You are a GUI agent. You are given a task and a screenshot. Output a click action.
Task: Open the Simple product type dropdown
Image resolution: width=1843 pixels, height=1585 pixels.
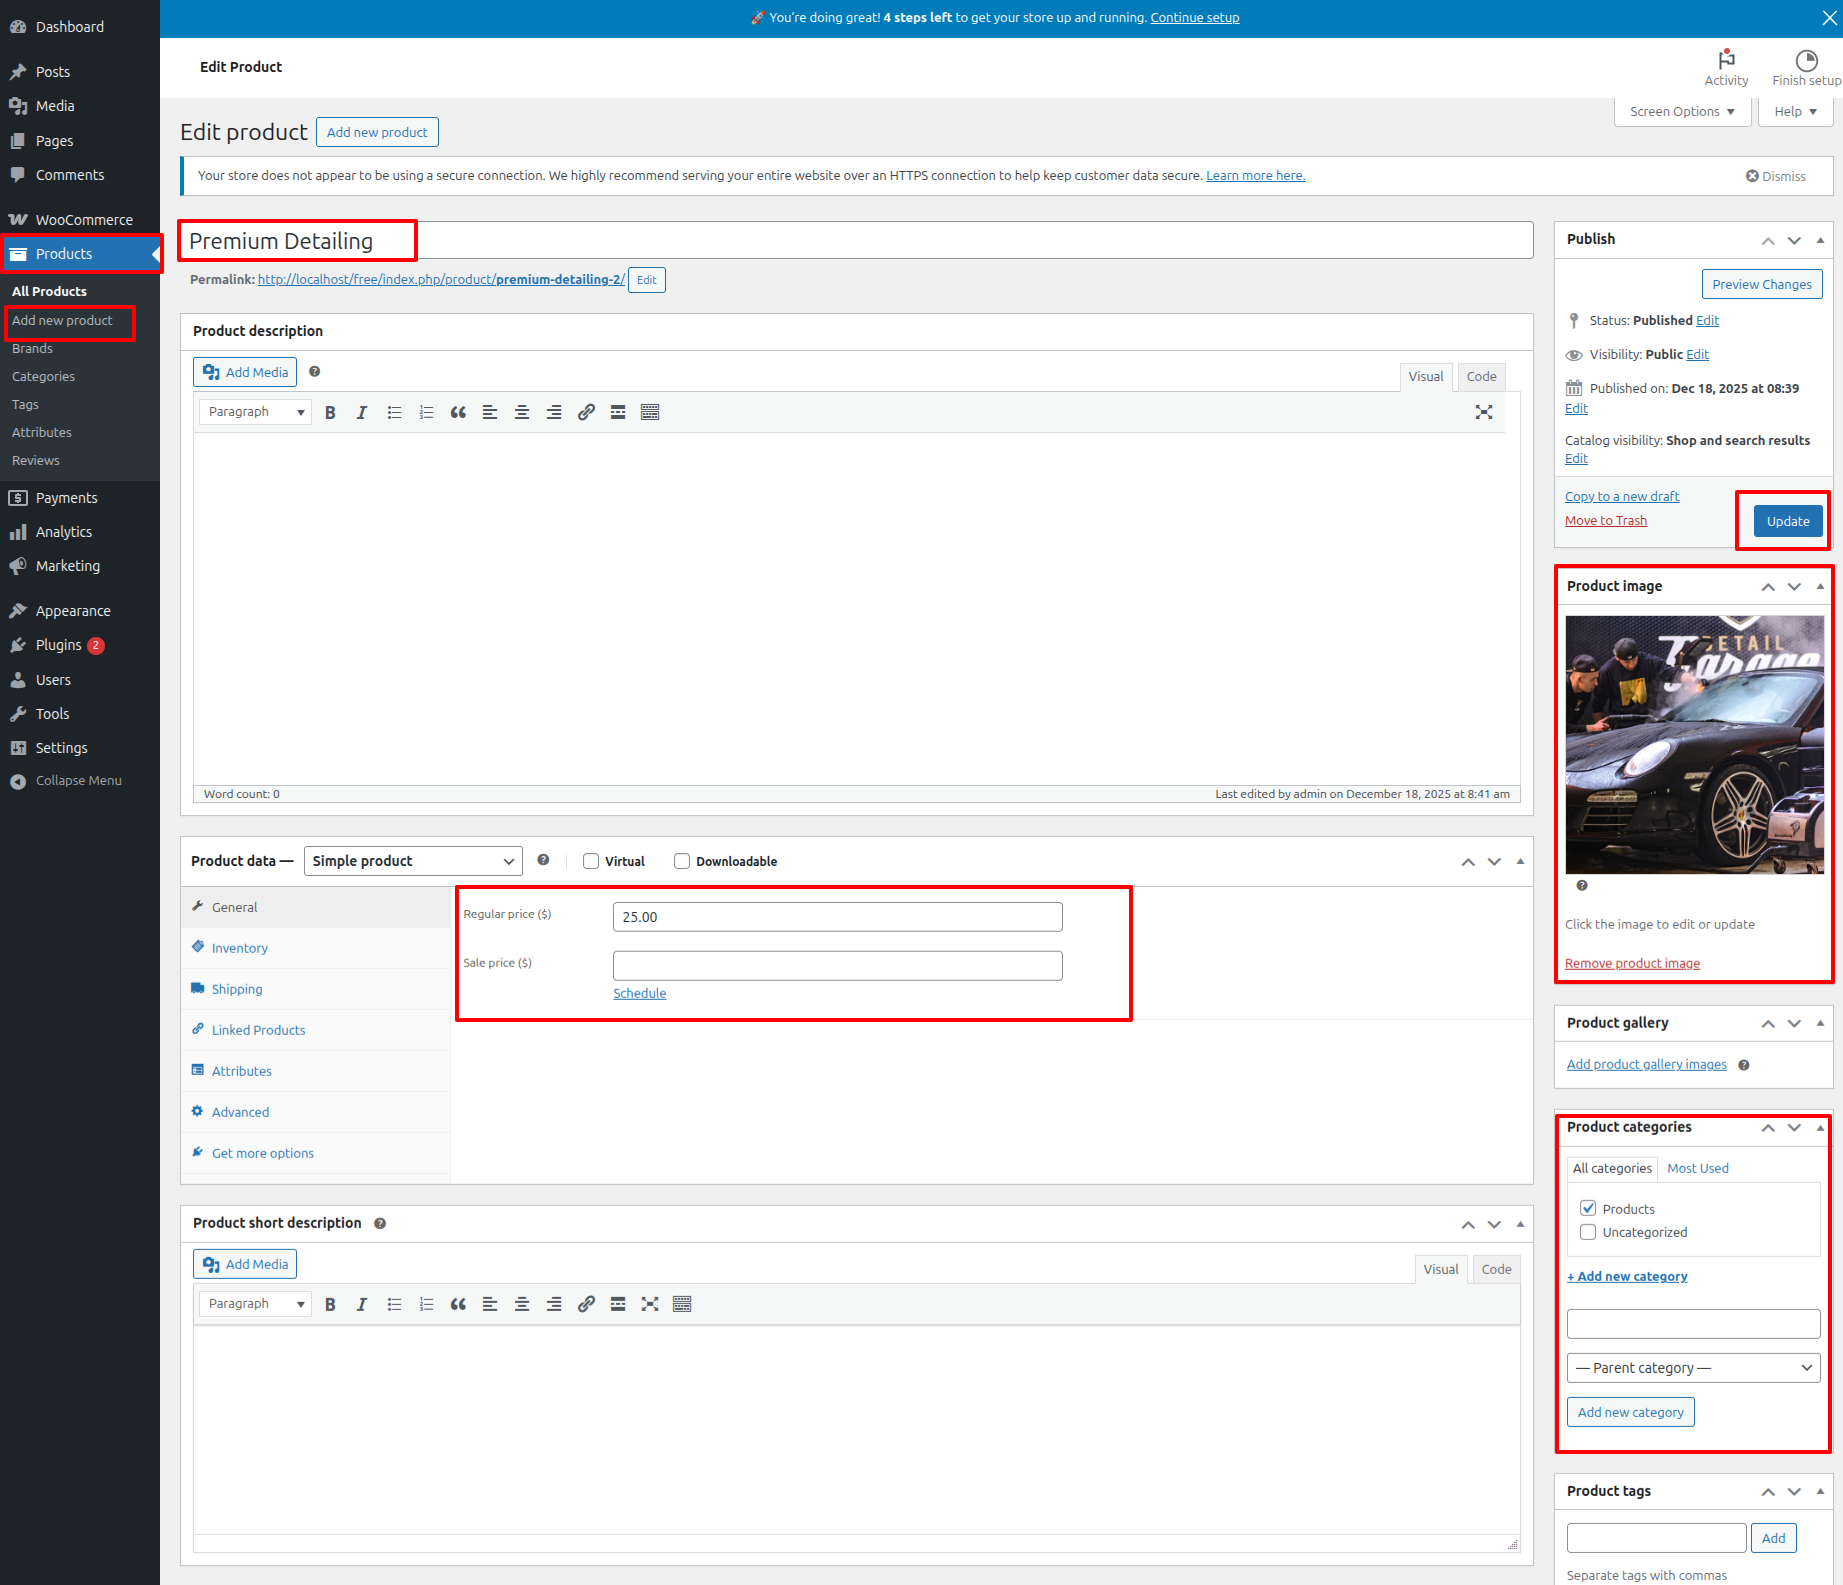[413, 861]
